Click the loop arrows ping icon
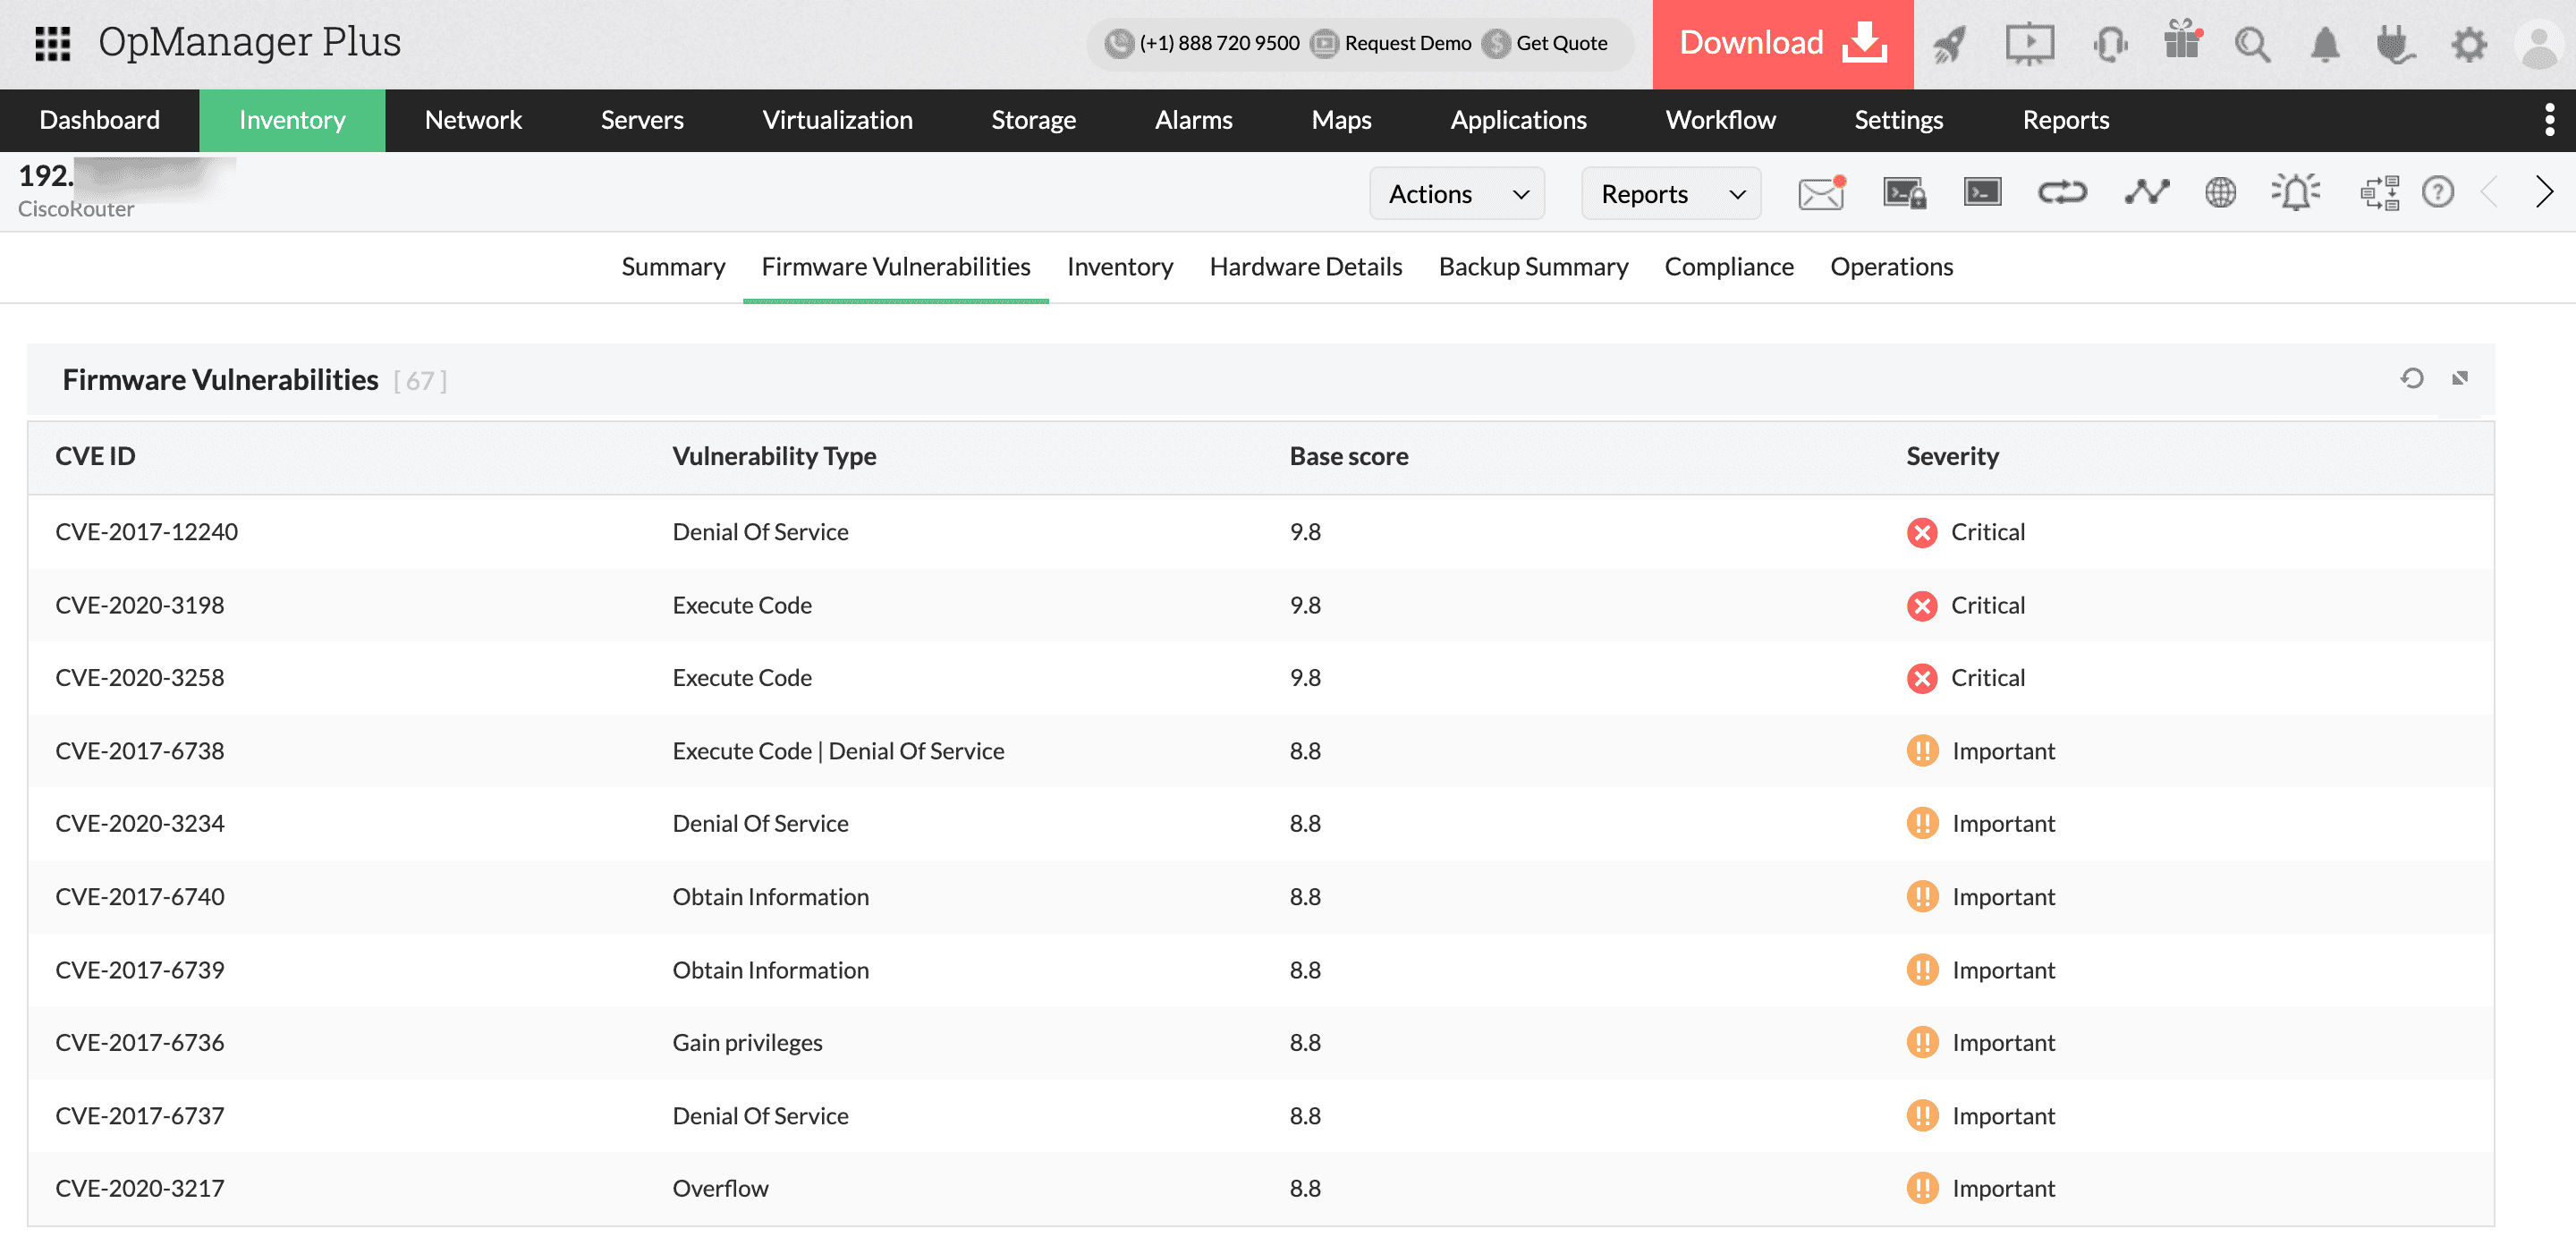This screenshot has height=1254, width=2576. point(2062,192)
